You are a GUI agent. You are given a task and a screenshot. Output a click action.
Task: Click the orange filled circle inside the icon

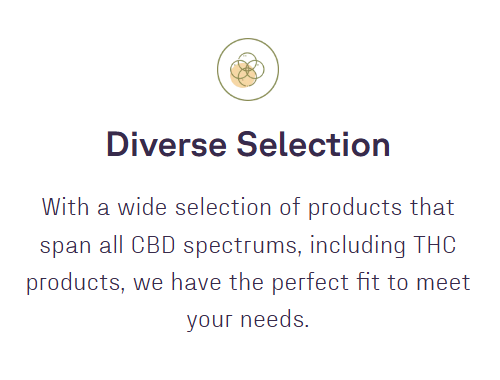[x=243, y=75]
